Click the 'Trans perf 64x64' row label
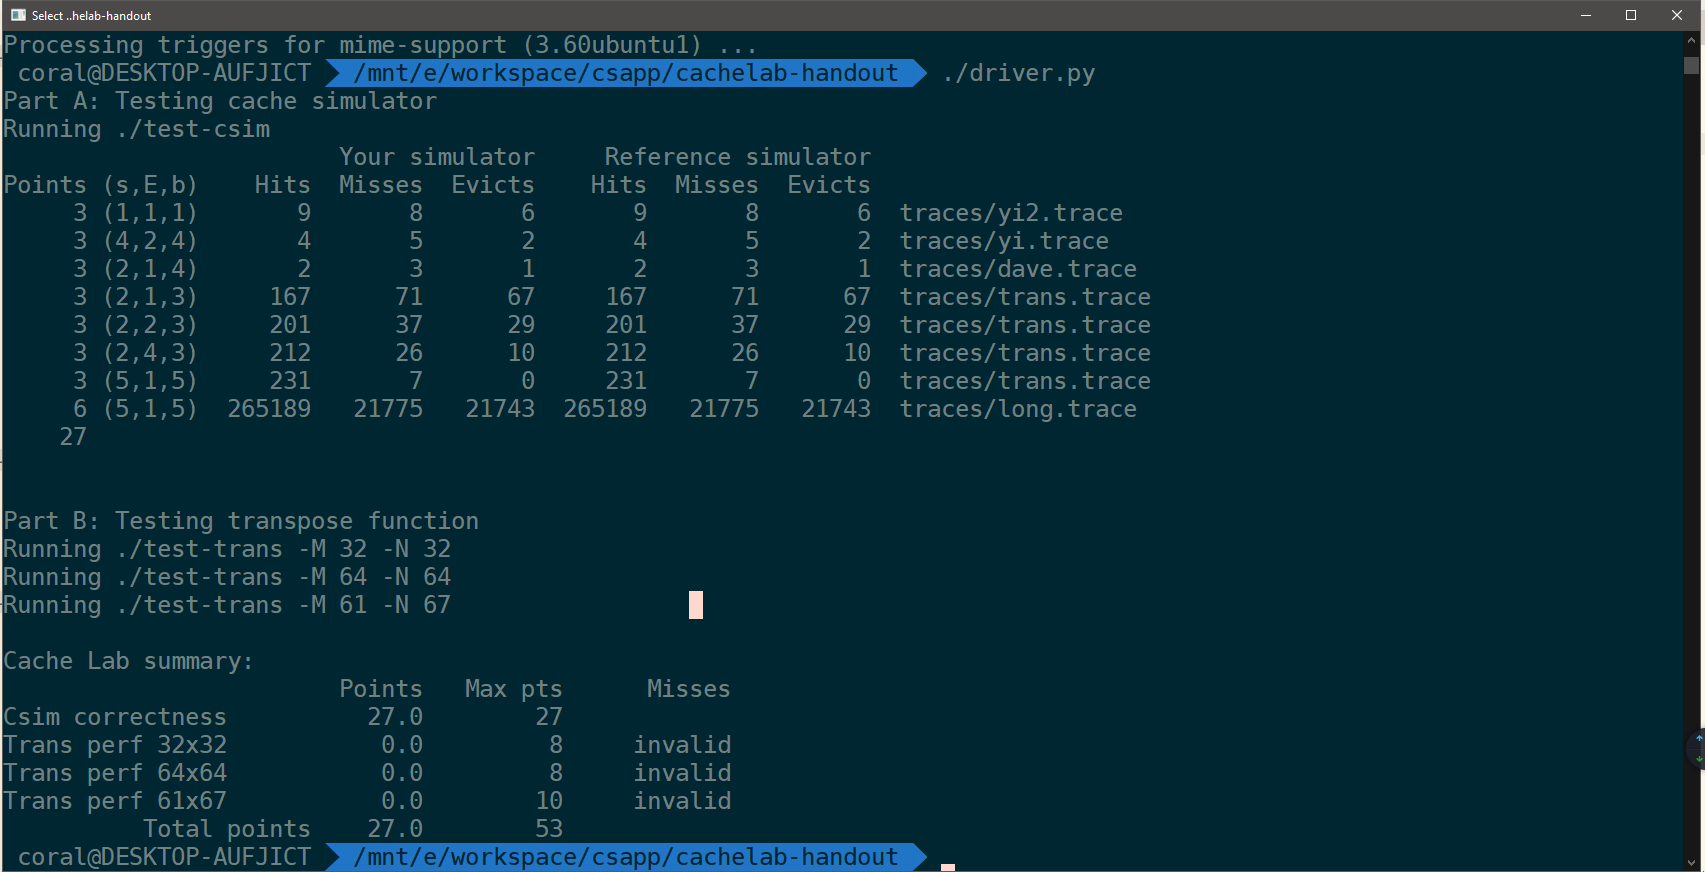Viewport: 1705px width, 872px height. tap(115, 773)
